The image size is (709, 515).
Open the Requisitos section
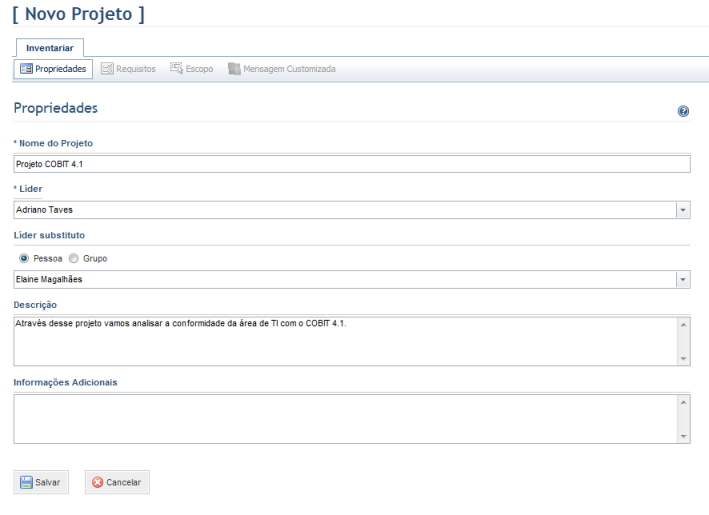[x=128, y=69]
